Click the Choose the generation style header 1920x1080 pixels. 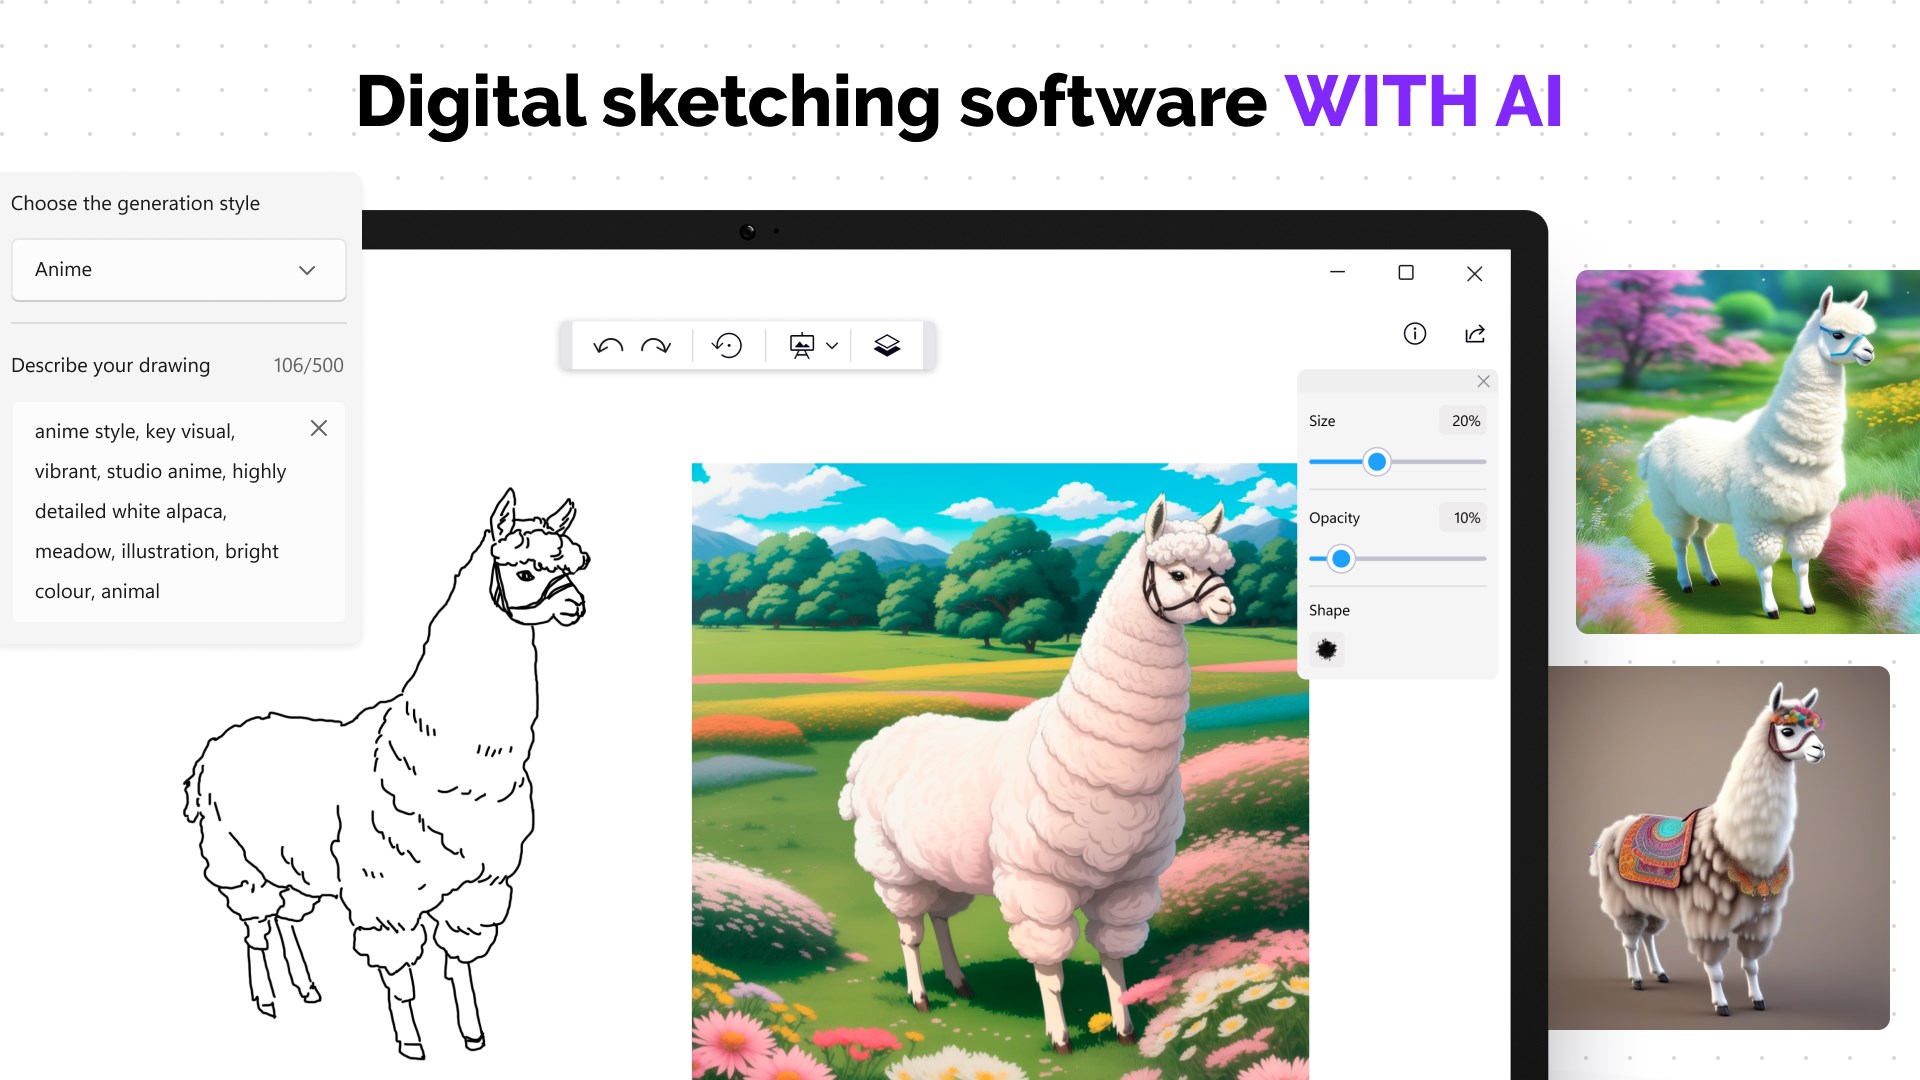click(x=136, y=203)
